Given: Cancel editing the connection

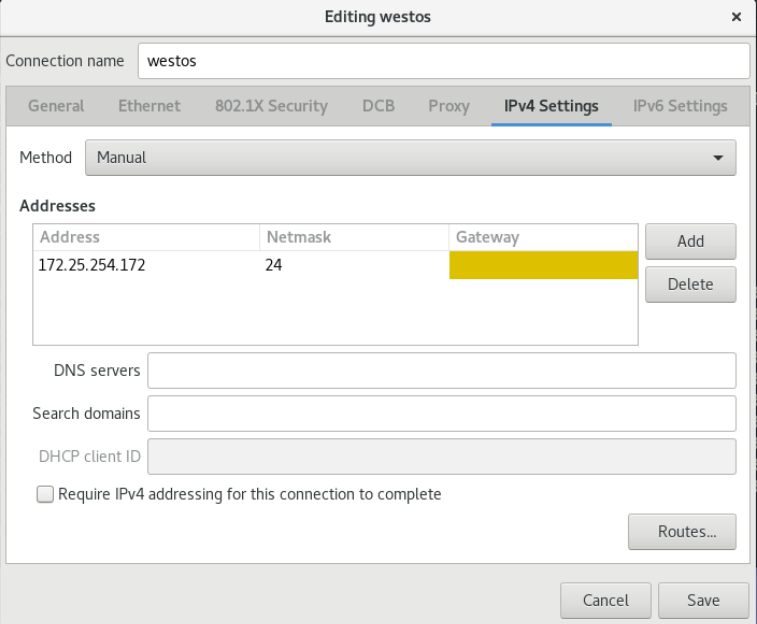Looking at the screenshot, I should (x=605, y=600).
